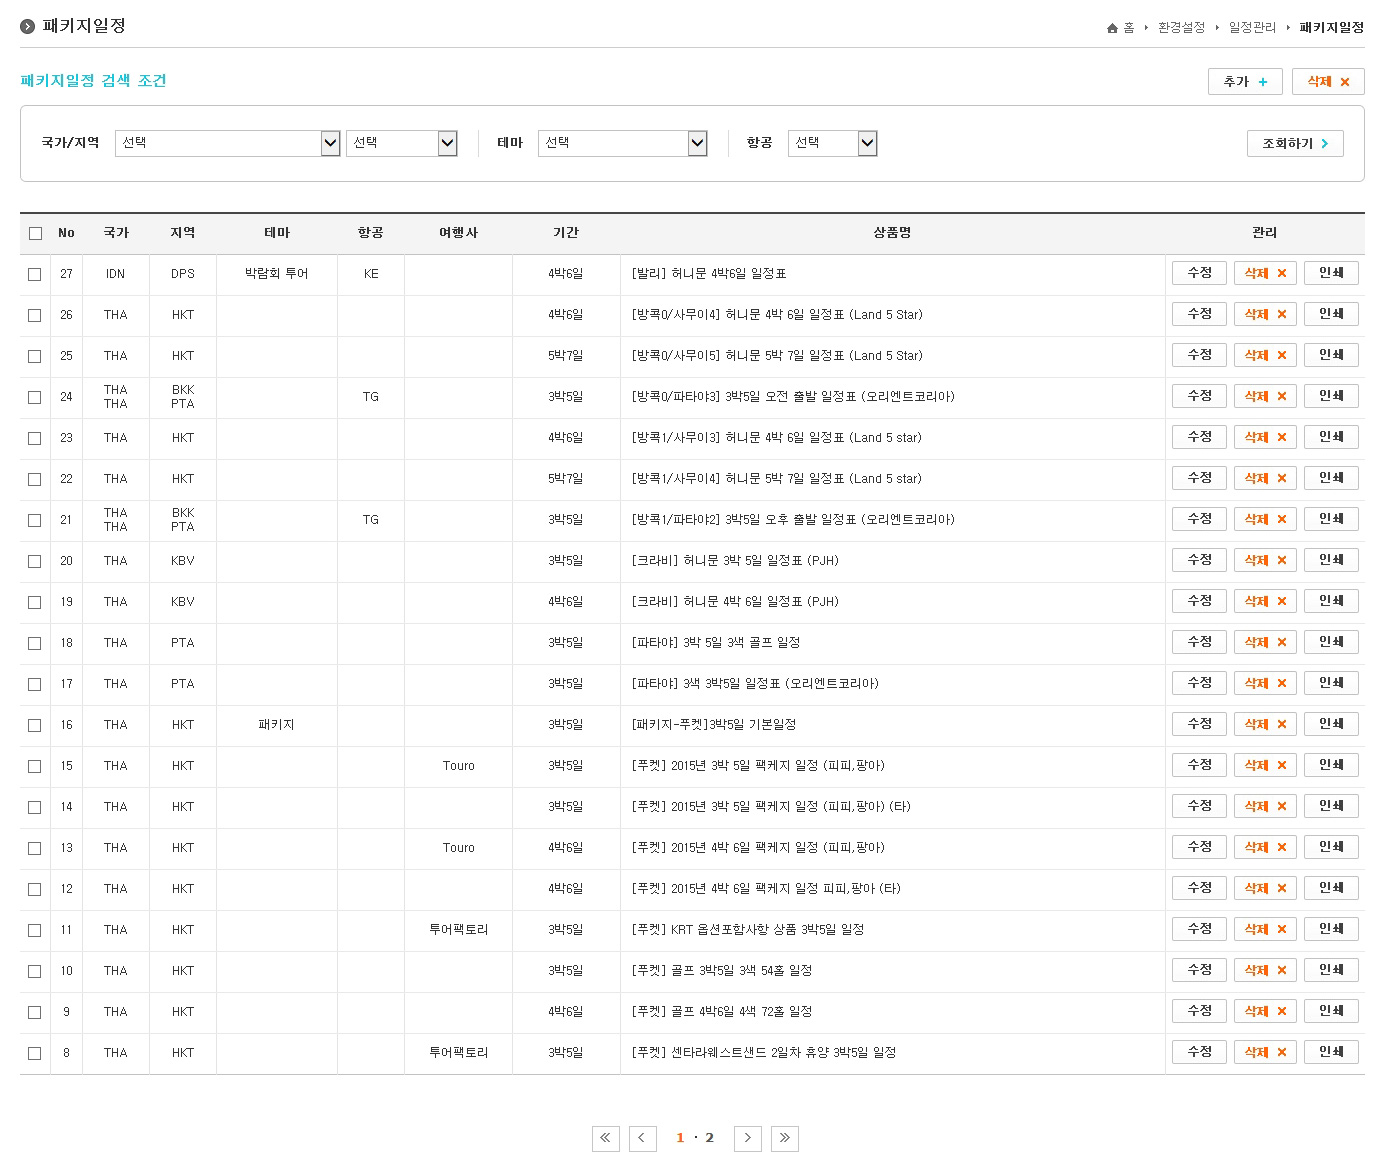Click the home icon in the breadcrumb

1112,28
